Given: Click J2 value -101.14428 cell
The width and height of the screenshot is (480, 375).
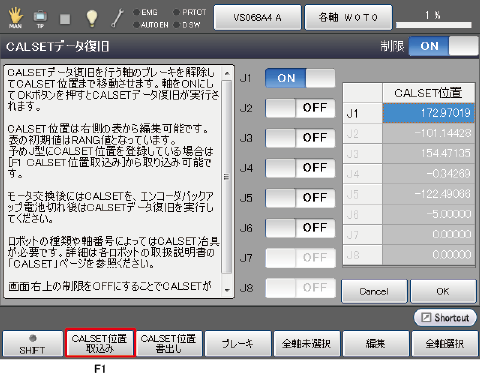Looking at the screenshot, I should tap(429, 133).
